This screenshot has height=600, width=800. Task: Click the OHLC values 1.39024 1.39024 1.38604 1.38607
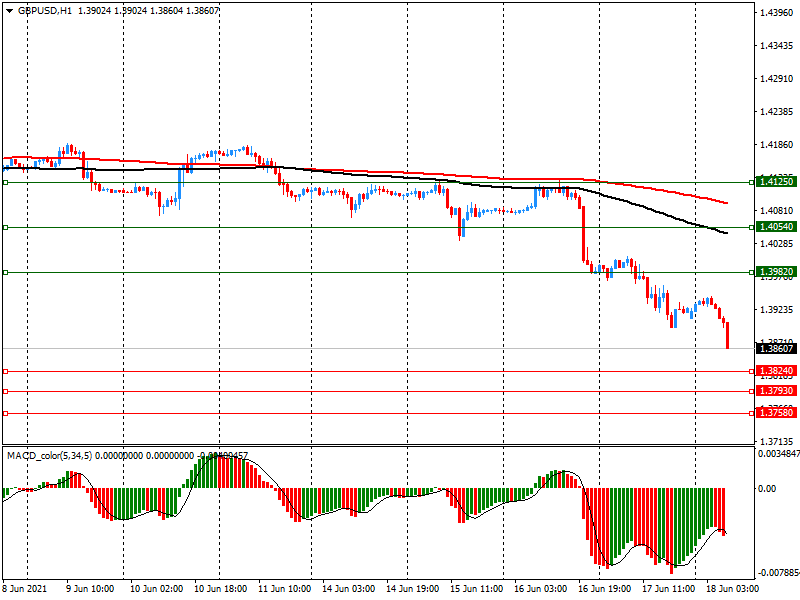pos(148,10)
